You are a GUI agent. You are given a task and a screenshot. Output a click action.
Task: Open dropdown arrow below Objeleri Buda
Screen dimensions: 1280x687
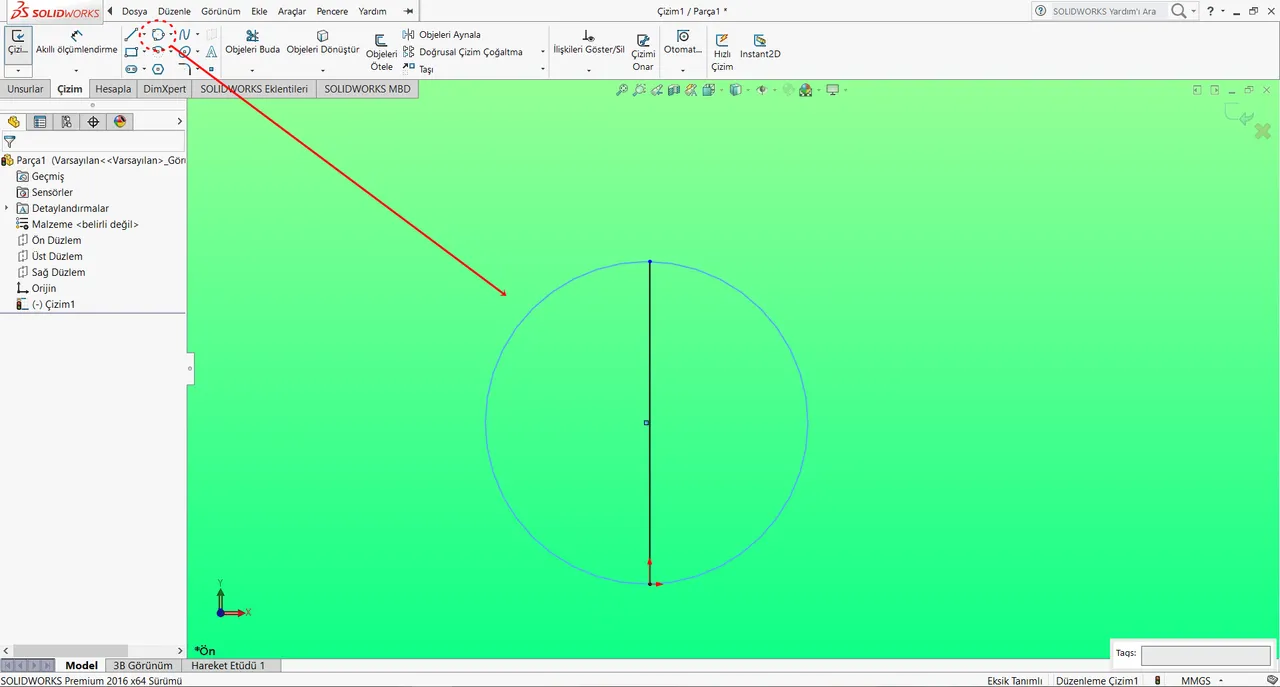(252, 70)
